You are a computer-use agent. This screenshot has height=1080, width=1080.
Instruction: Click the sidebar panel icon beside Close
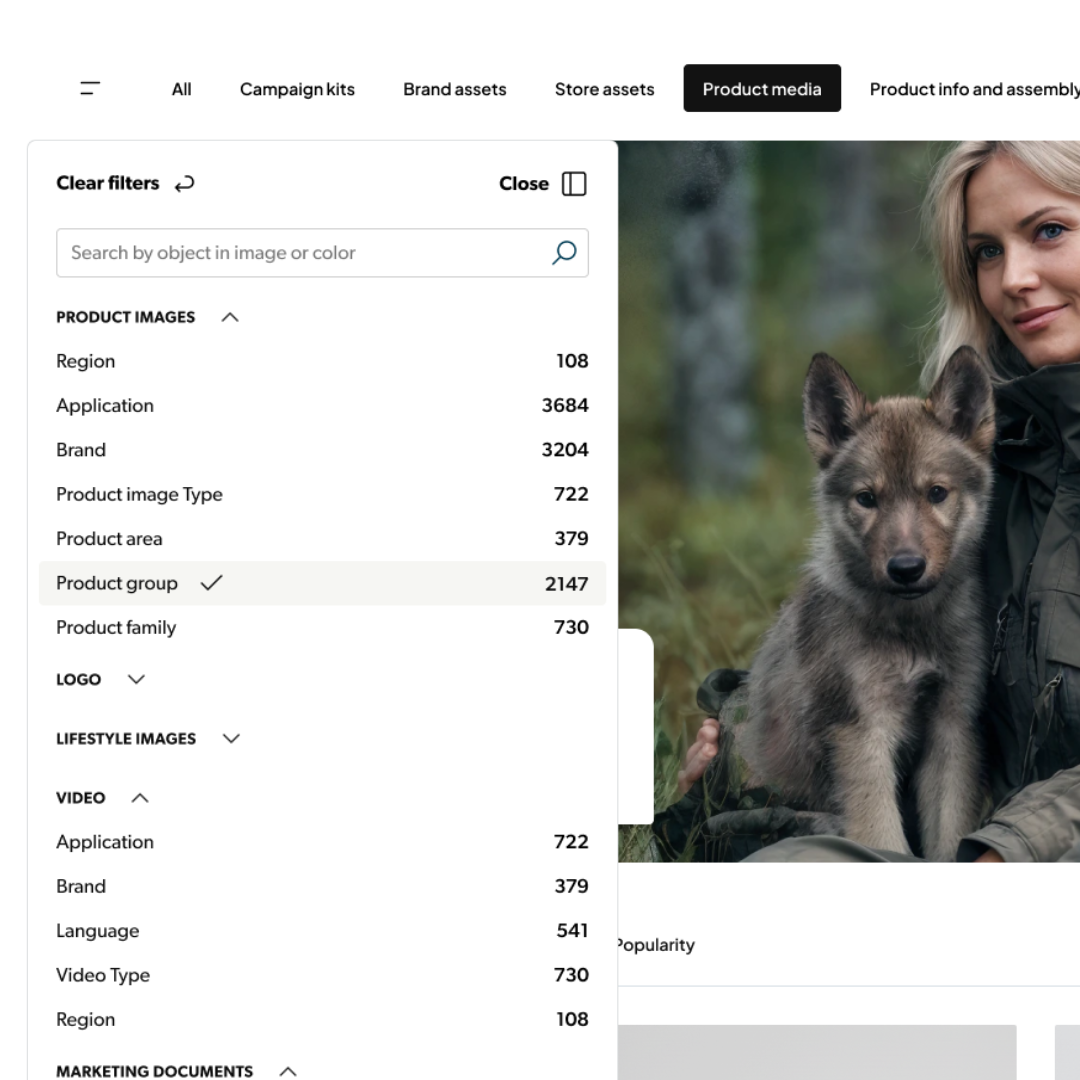pyautogui.click(x=574, y=184)
